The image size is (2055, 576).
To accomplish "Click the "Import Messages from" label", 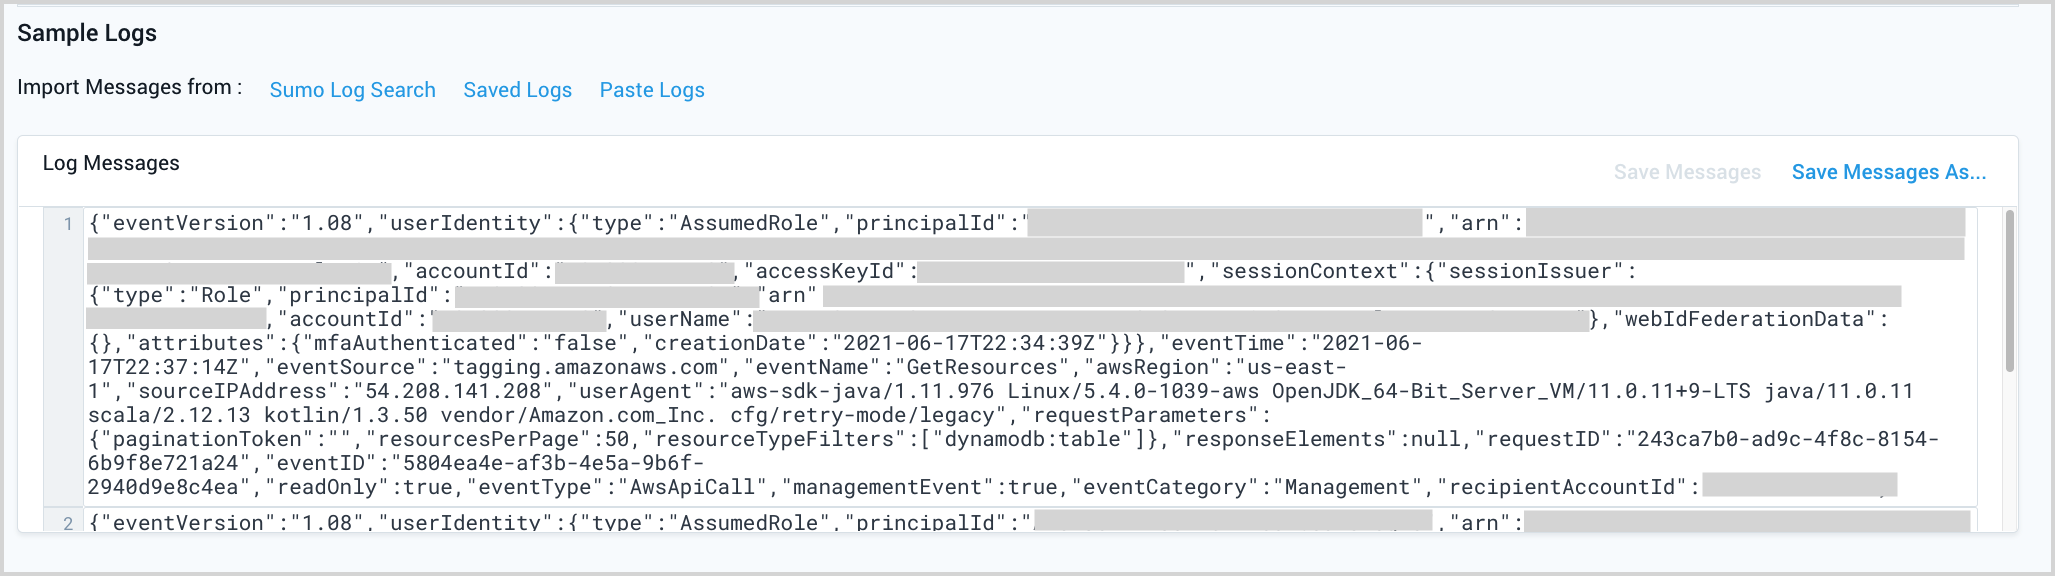I will (129, 87).
